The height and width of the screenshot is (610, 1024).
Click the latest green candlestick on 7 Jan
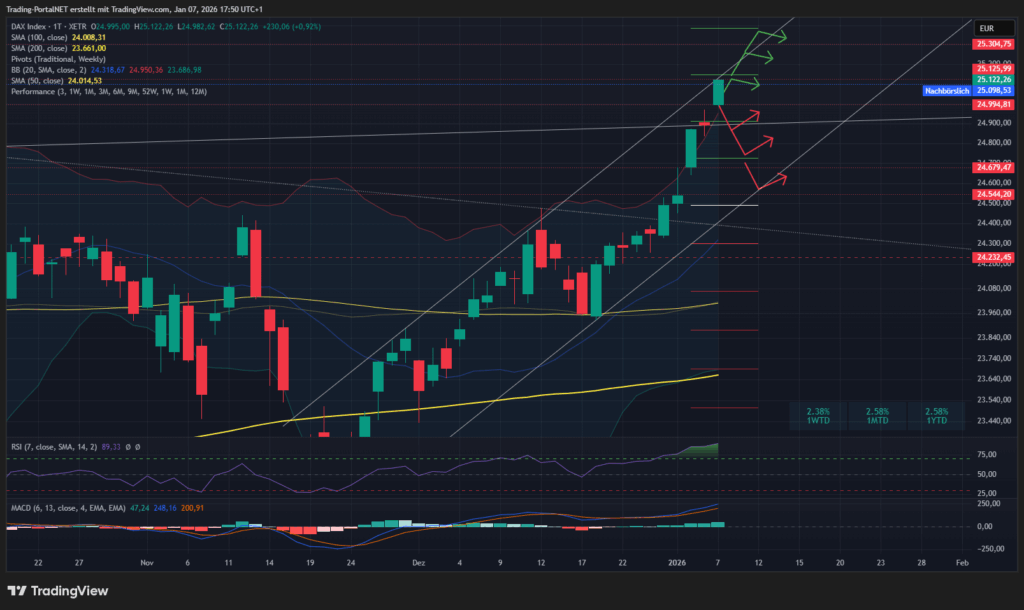[718, 92]
